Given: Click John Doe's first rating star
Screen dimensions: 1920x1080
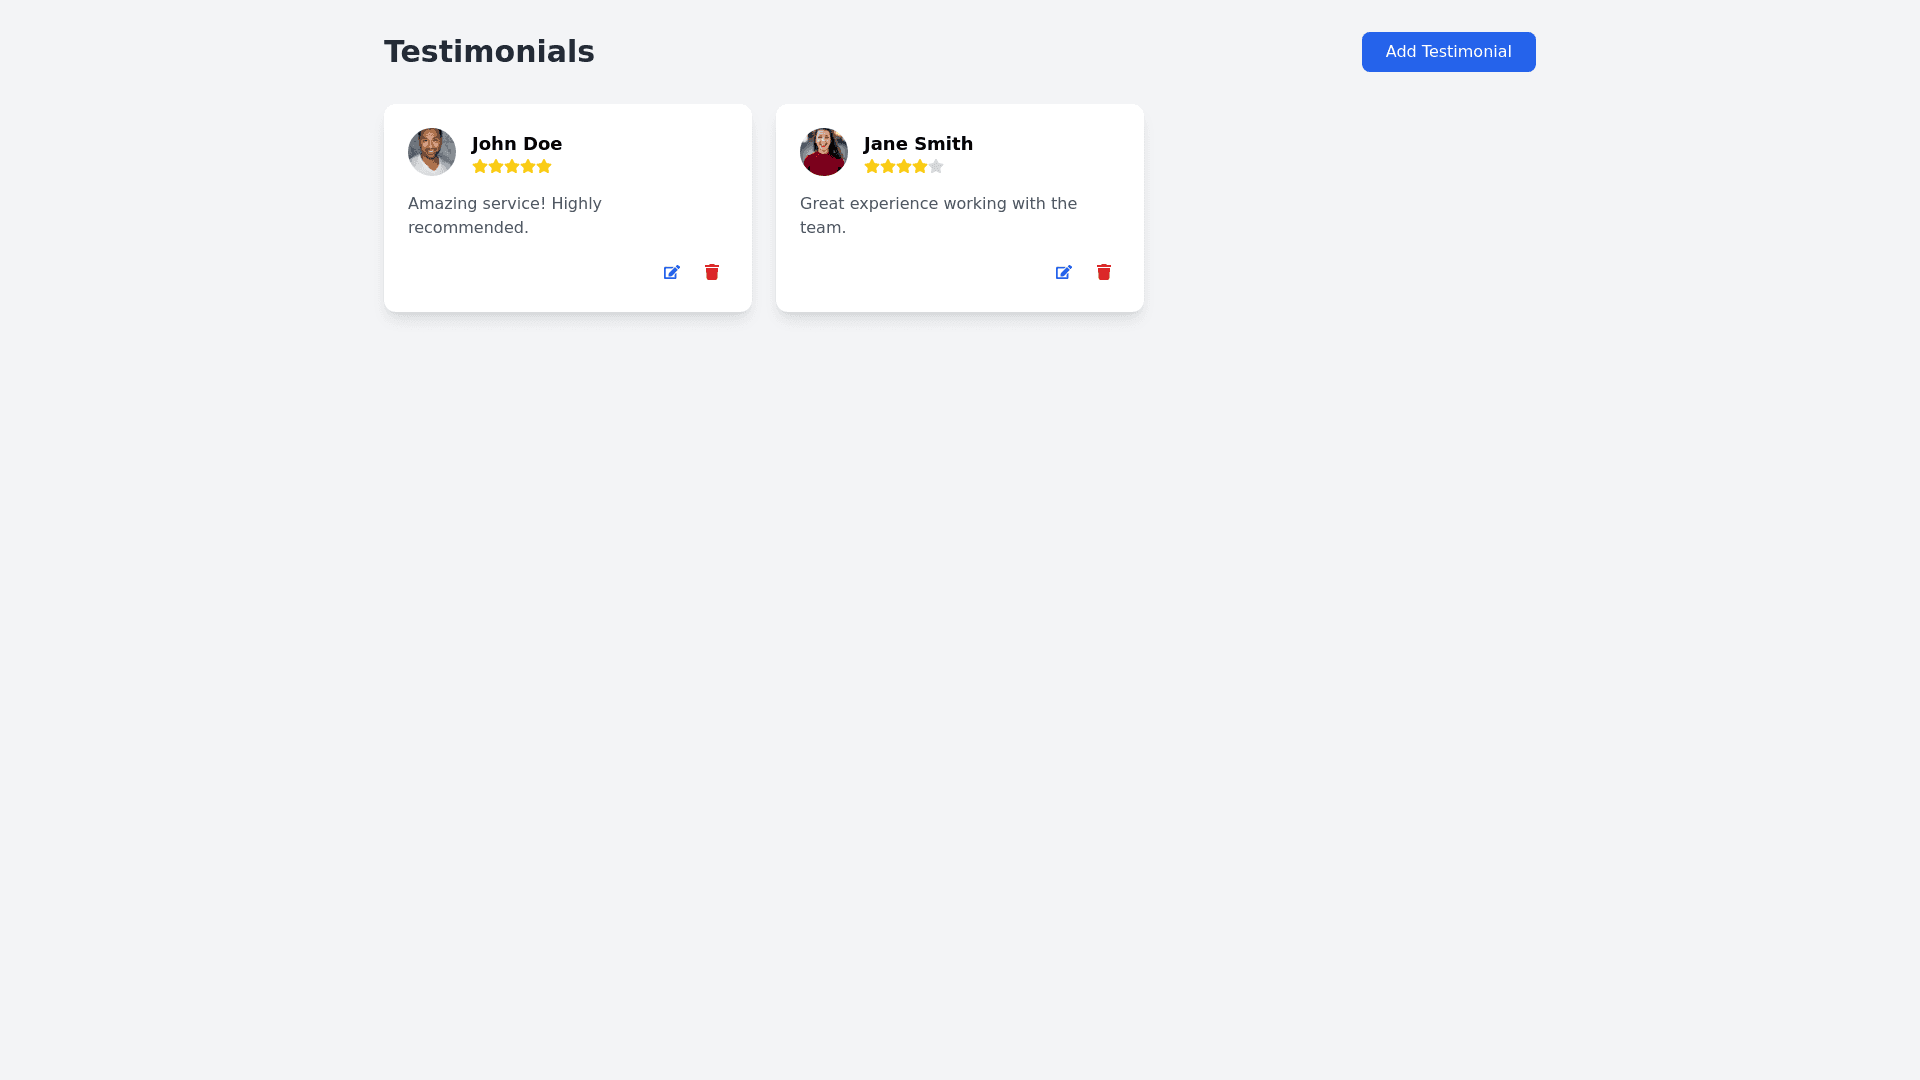Looking at the screenshot, I should point(480,167).
